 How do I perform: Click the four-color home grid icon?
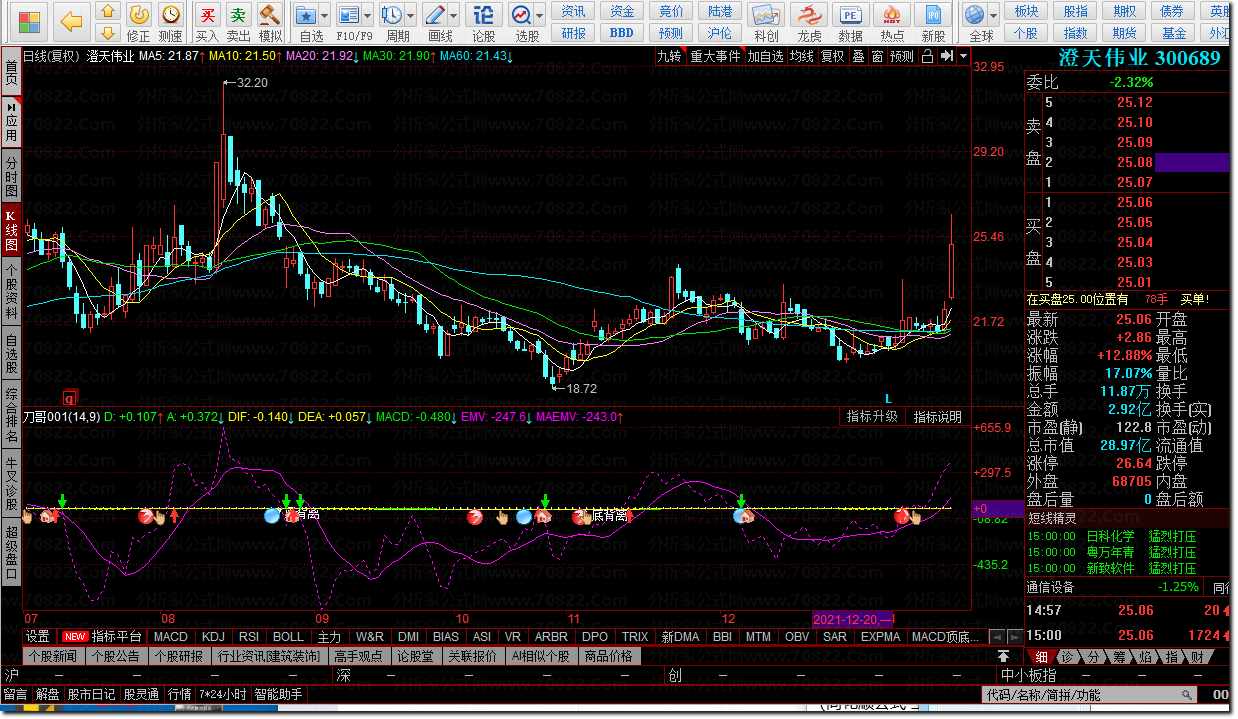point(30,21)
